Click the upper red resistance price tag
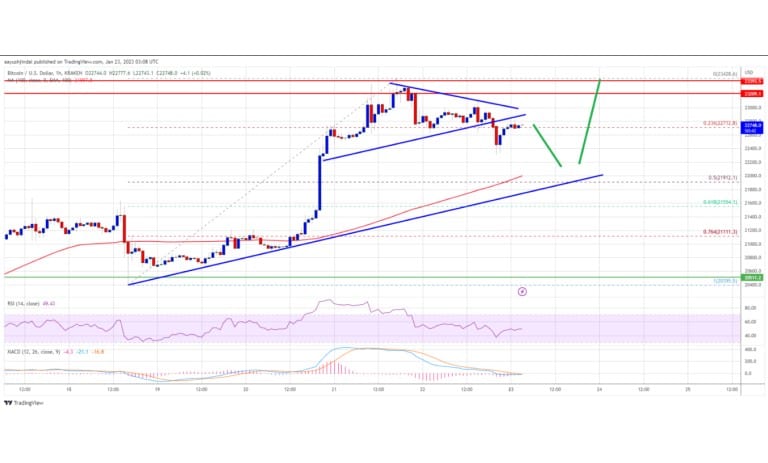The height and width of the screenshot is (463, 768). pyautogui.click(x=753, y=81)
